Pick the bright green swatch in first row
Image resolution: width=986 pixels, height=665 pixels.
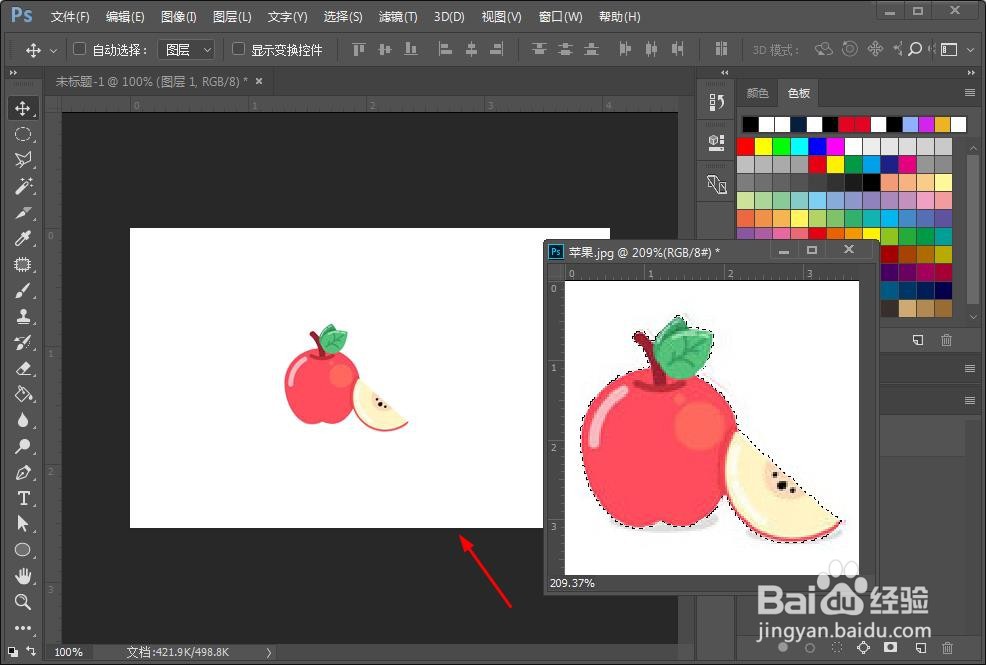point(782,146)
